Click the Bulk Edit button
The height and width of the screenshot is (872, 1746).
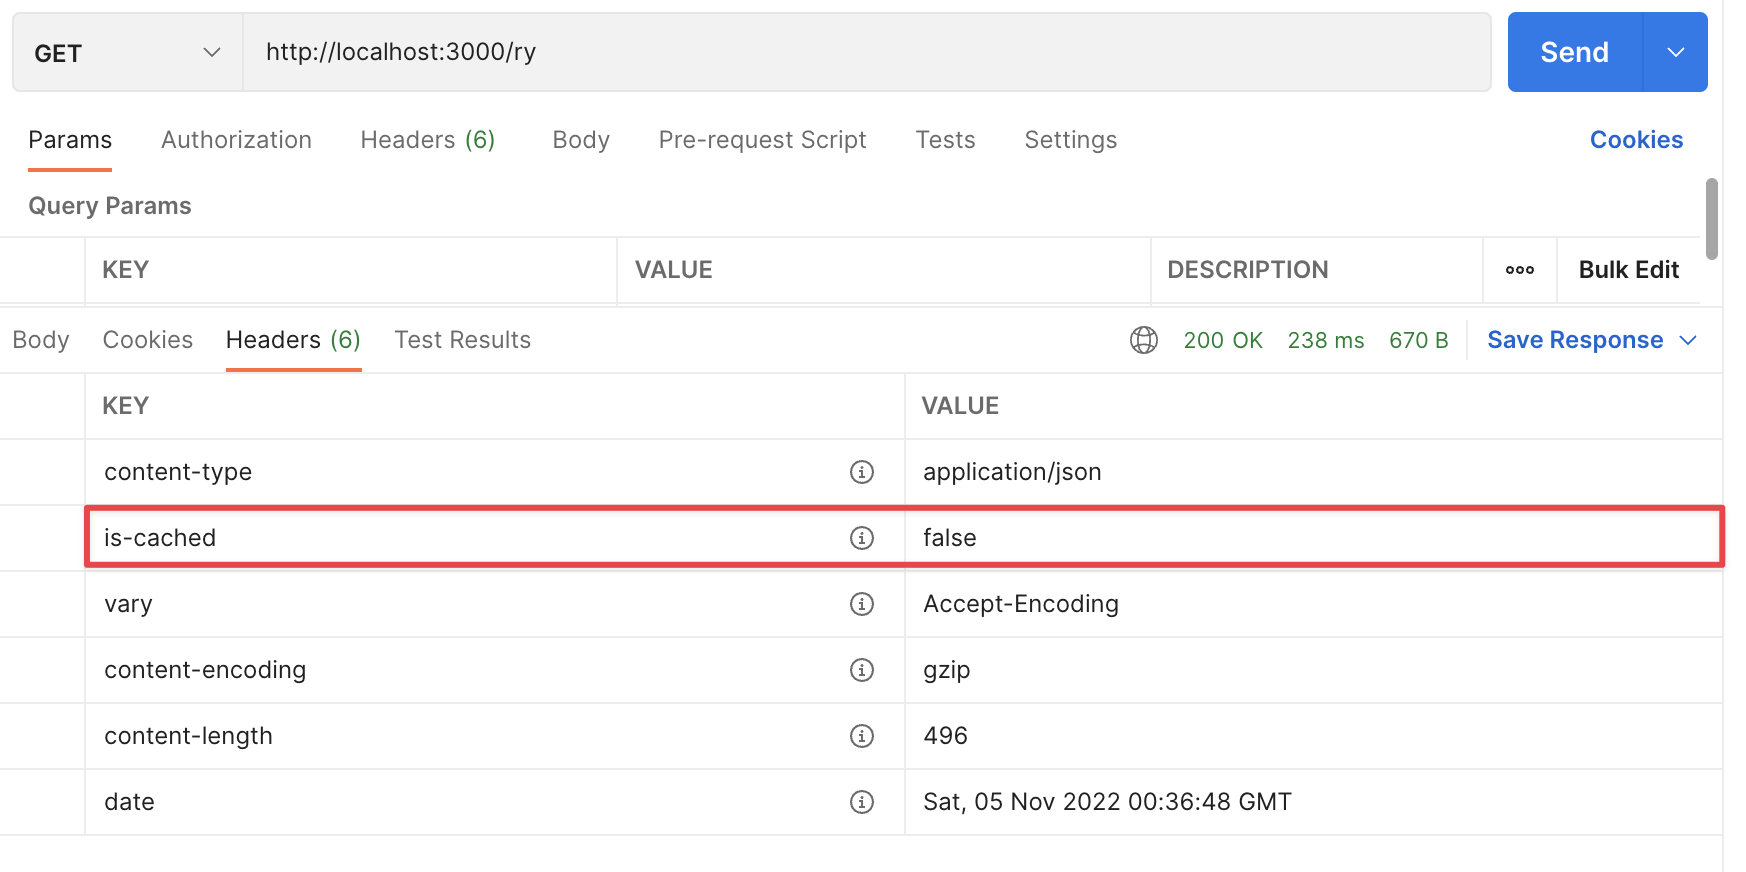pyautogui.click(x=1628, y=270)
